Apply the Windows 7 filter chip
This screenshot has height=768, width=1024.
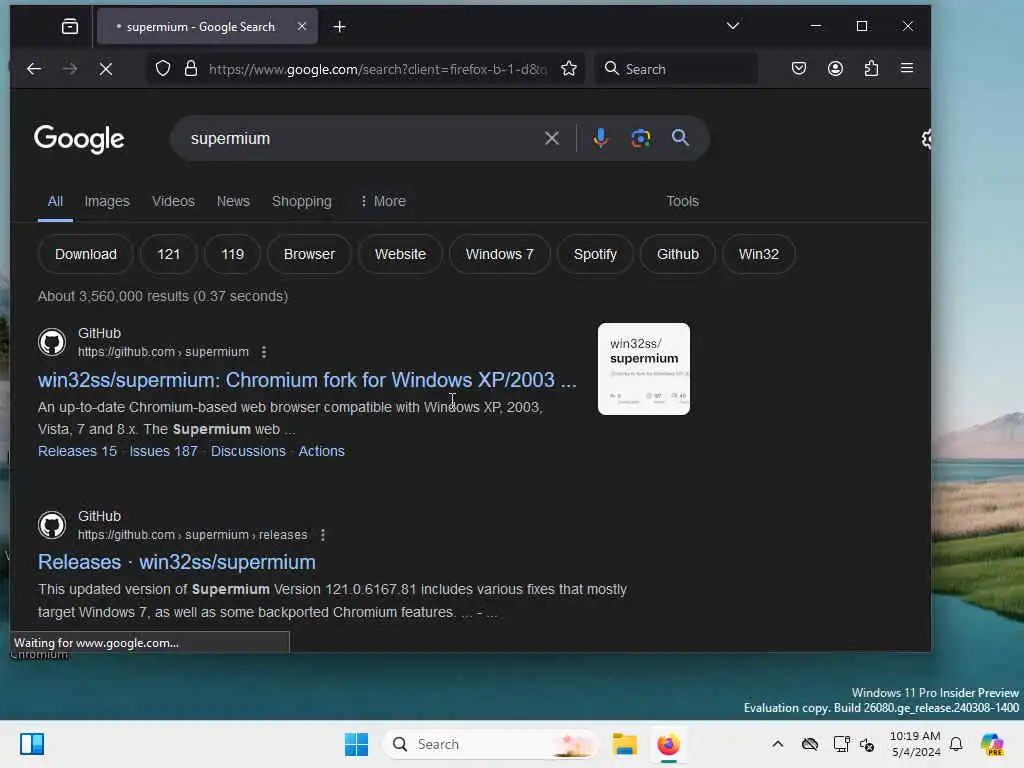pos(500,254)
